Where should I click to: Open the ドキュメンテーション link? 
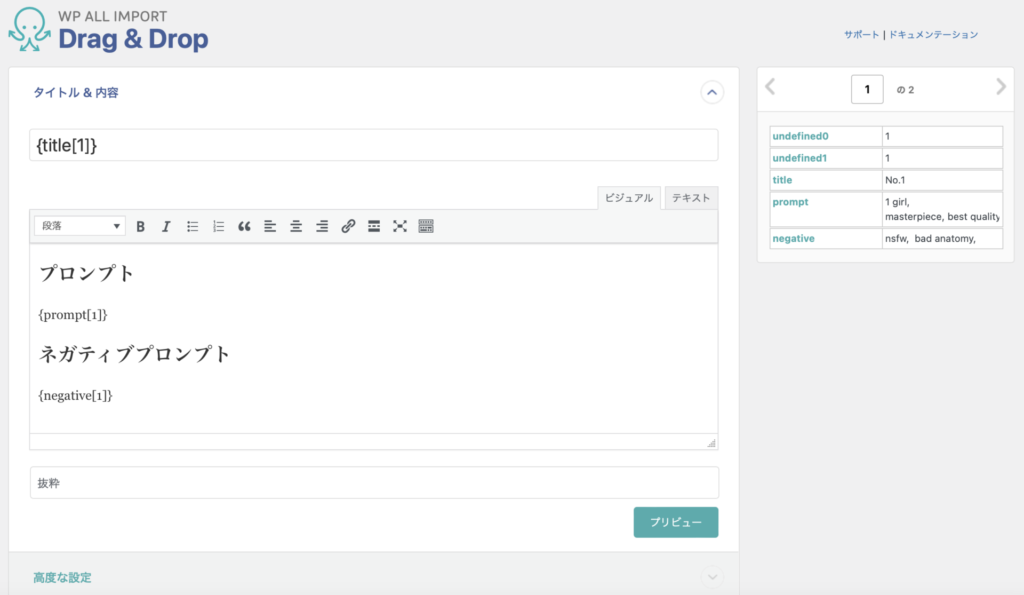933,35
